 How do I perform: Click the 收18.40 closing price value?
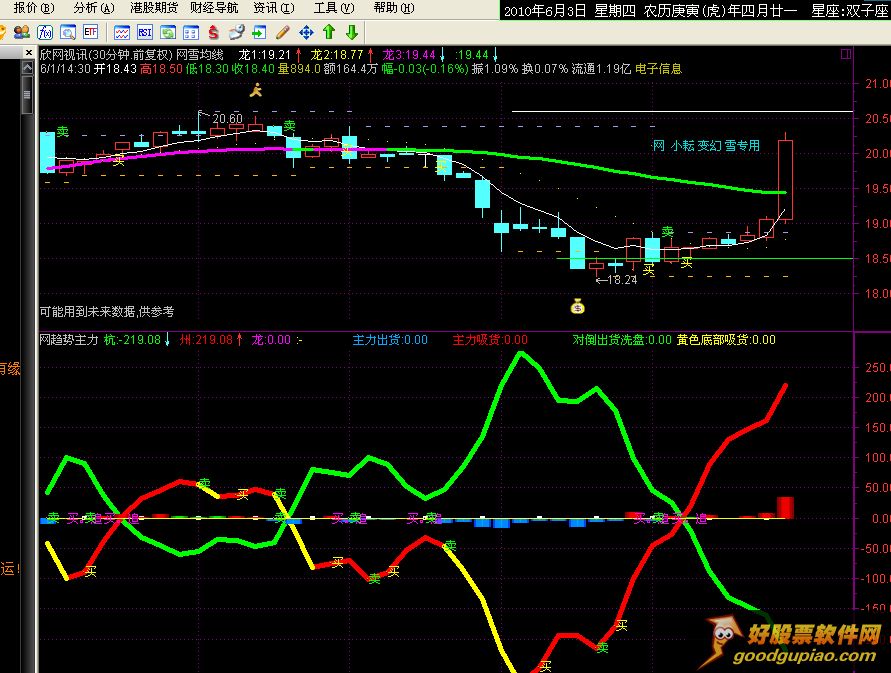click(253, 69)
